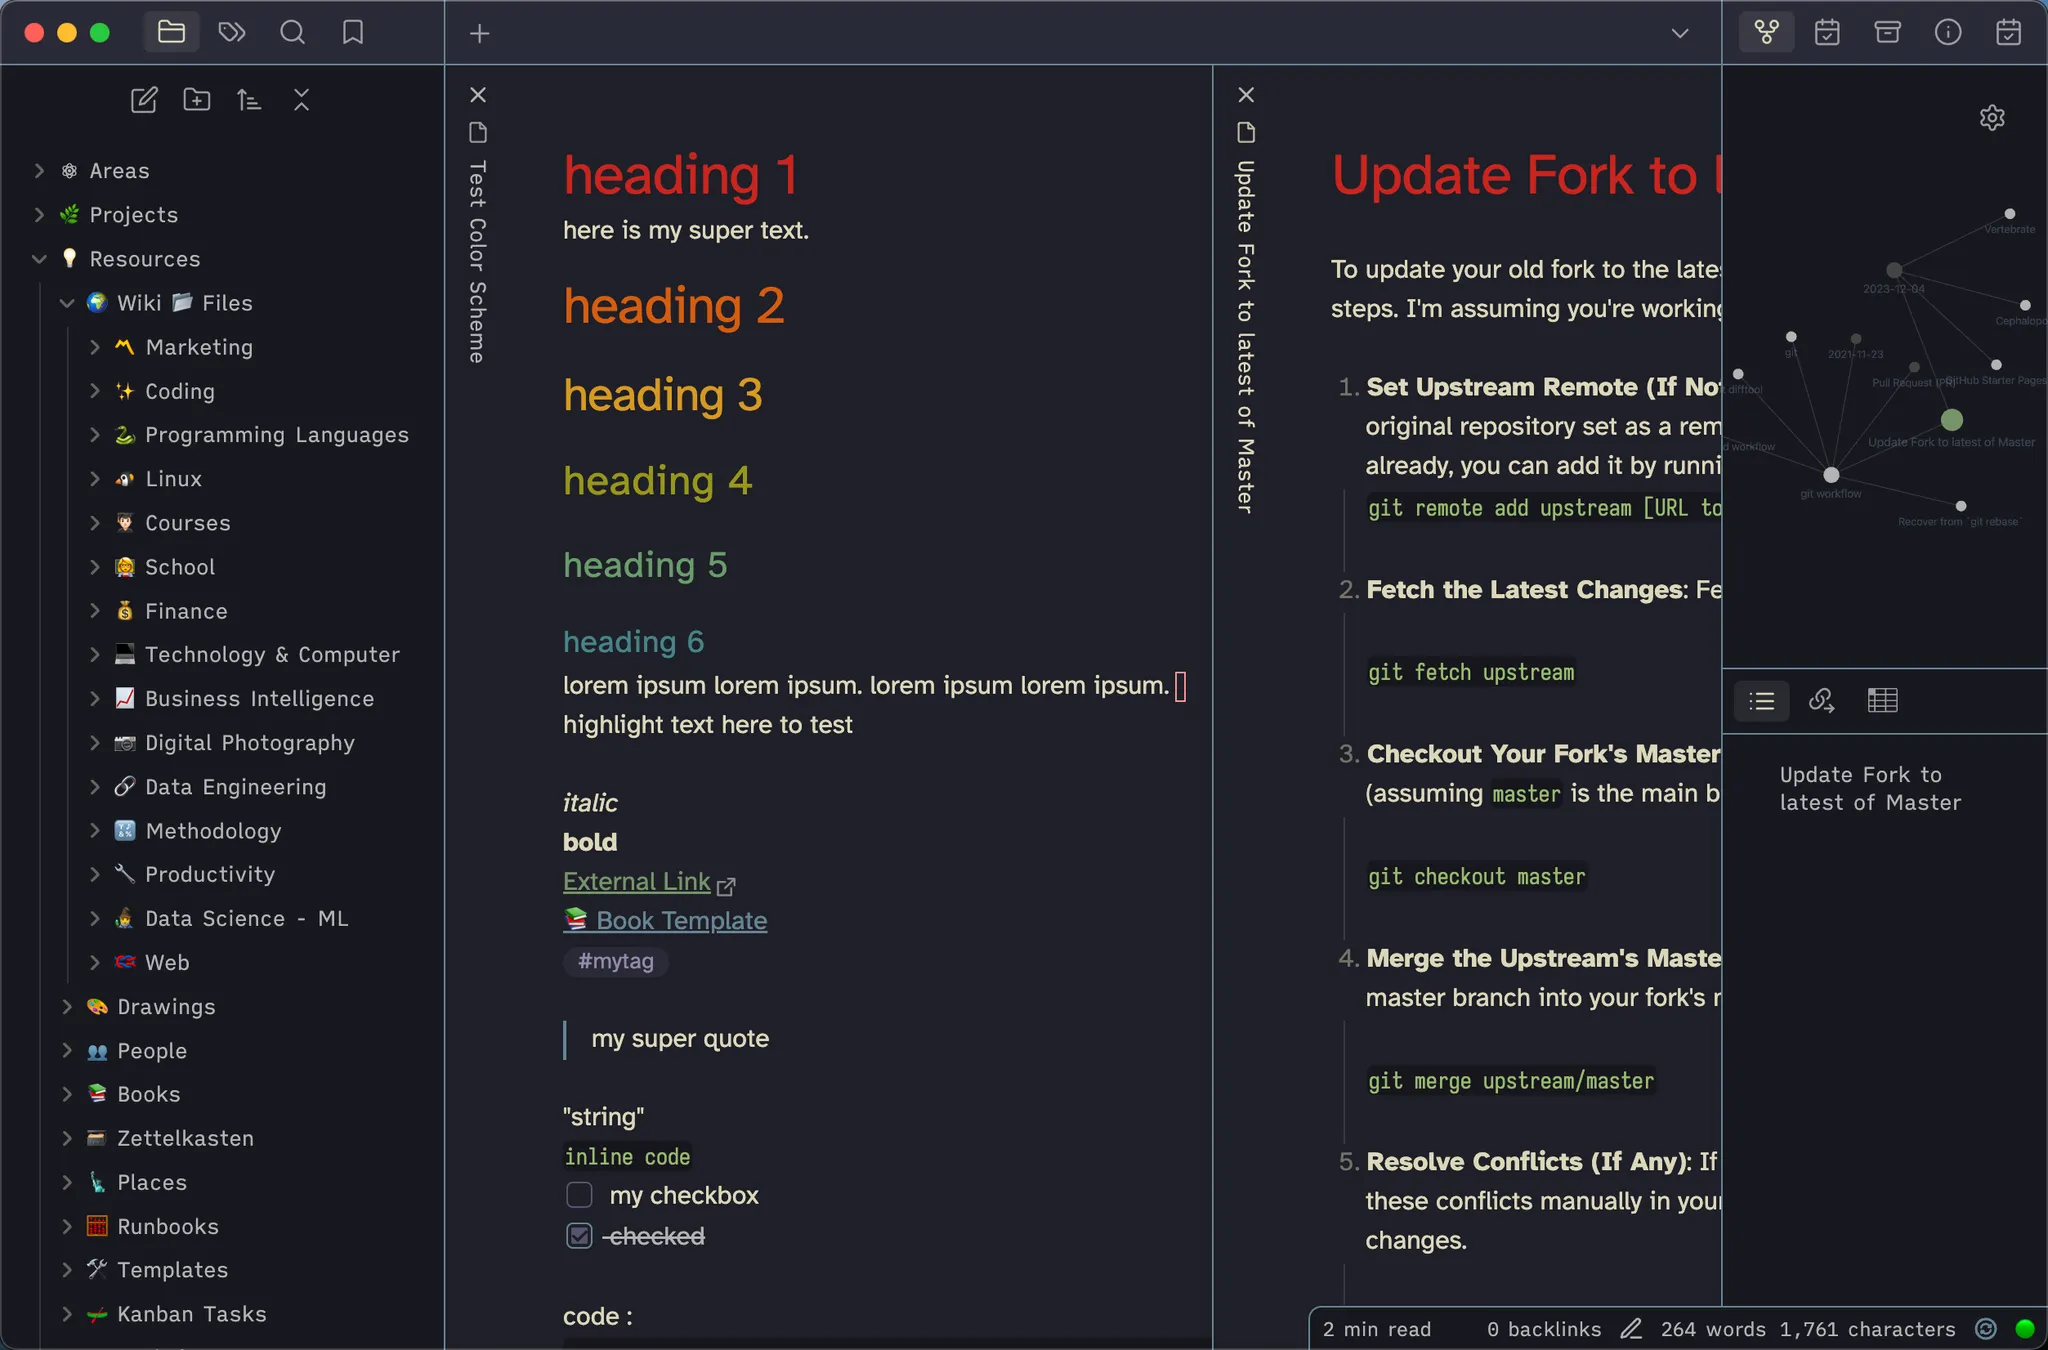
Task: Open the search magnifier in the sidebar
Action: point(292,33)
